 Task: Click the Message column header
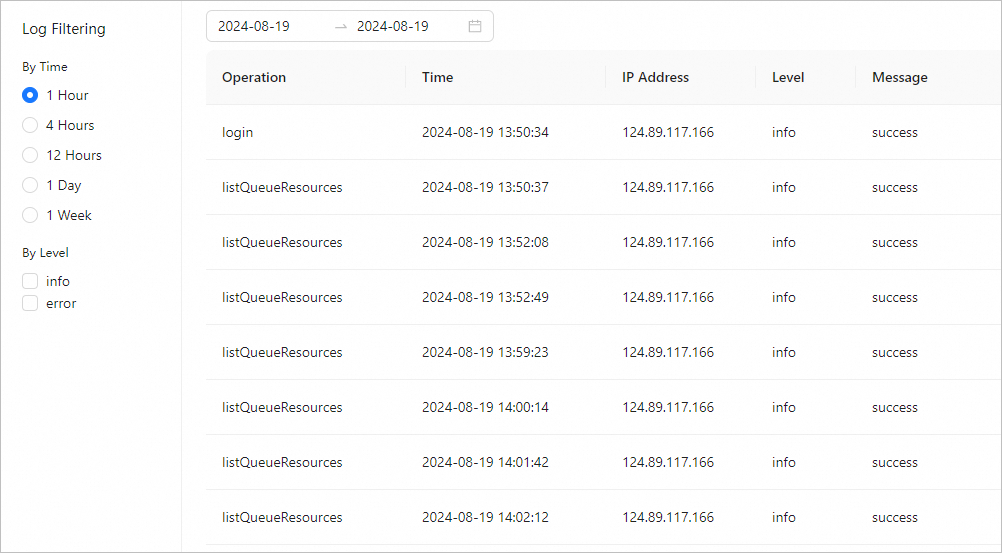coord(900,77)
